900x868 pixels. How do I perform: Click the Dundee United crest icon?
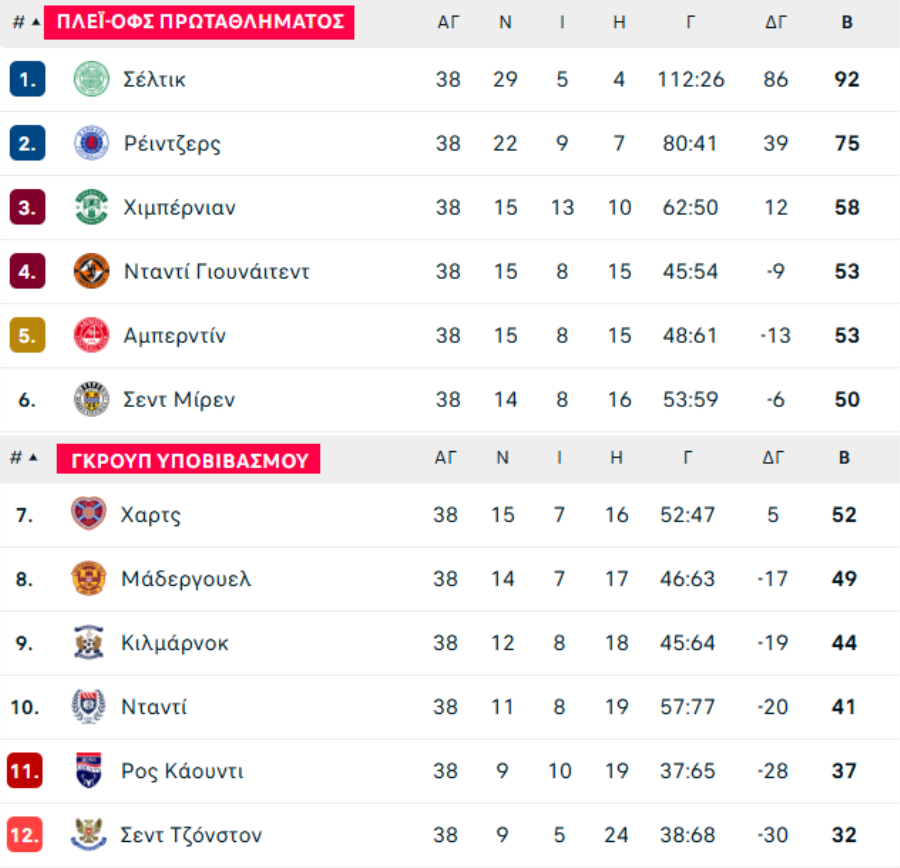[91, 271]
